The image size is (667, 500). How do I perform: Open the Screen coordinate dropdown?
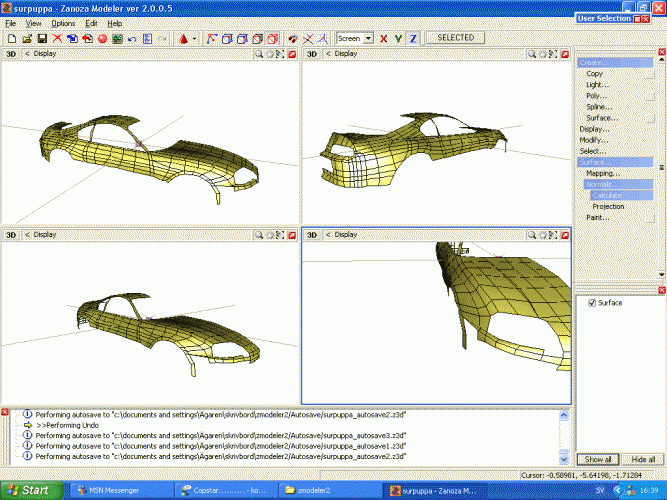tap(368, 38)
